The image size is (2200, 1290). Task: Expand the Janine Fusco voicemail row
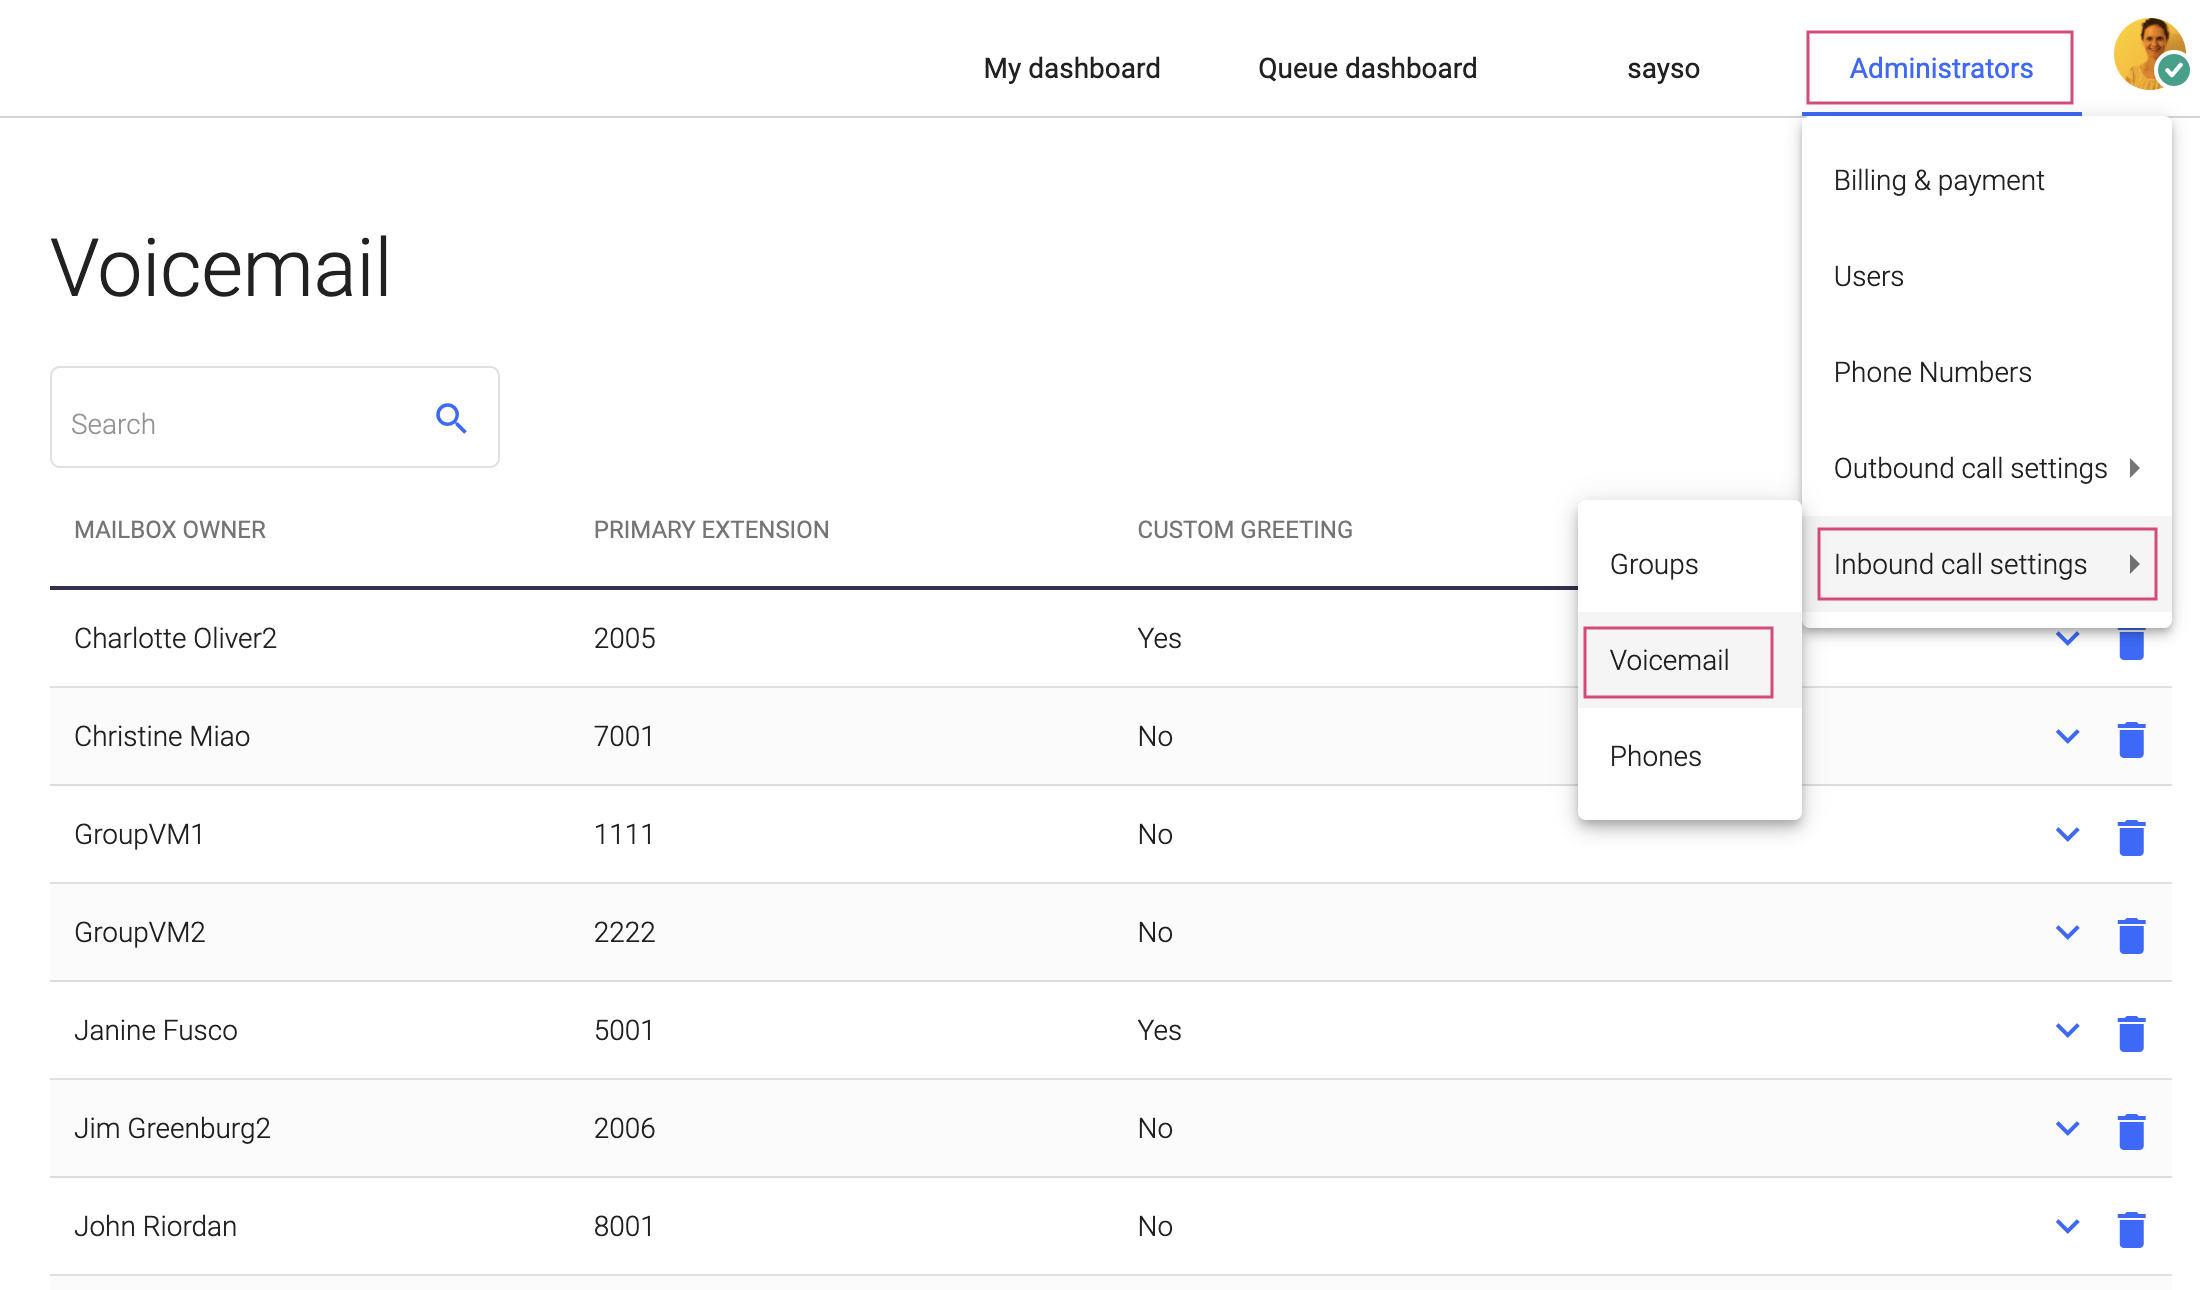[x=2068, y=1030]
